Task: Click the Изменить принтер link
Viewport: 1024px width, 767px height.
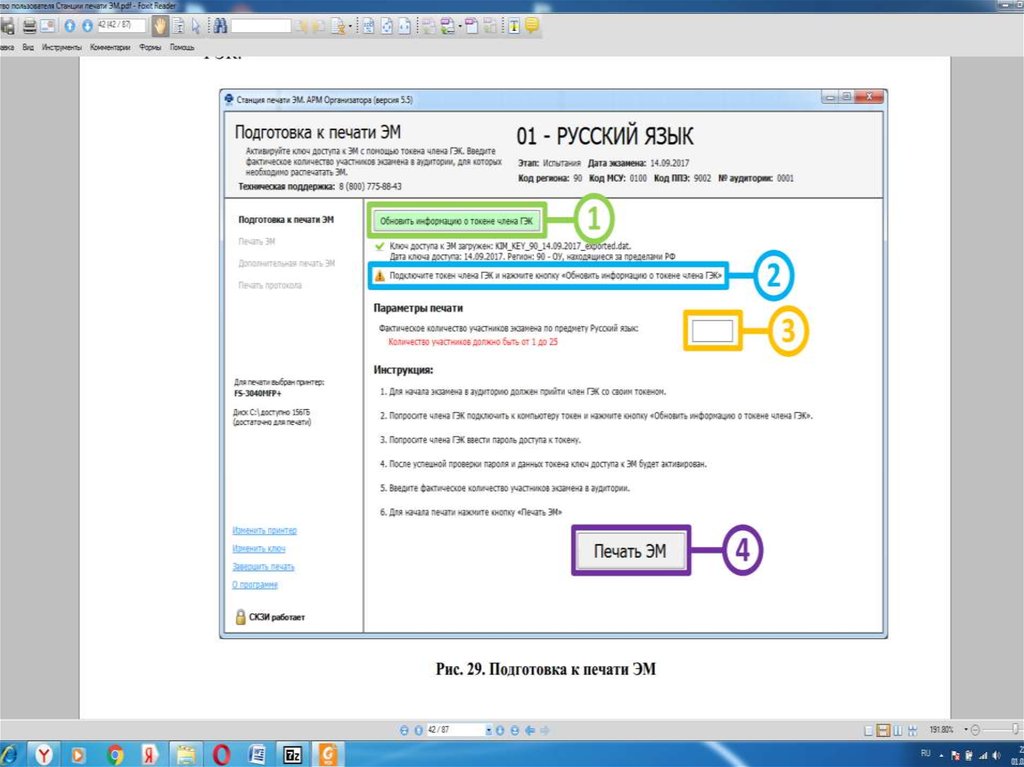Action: point(264,531)
